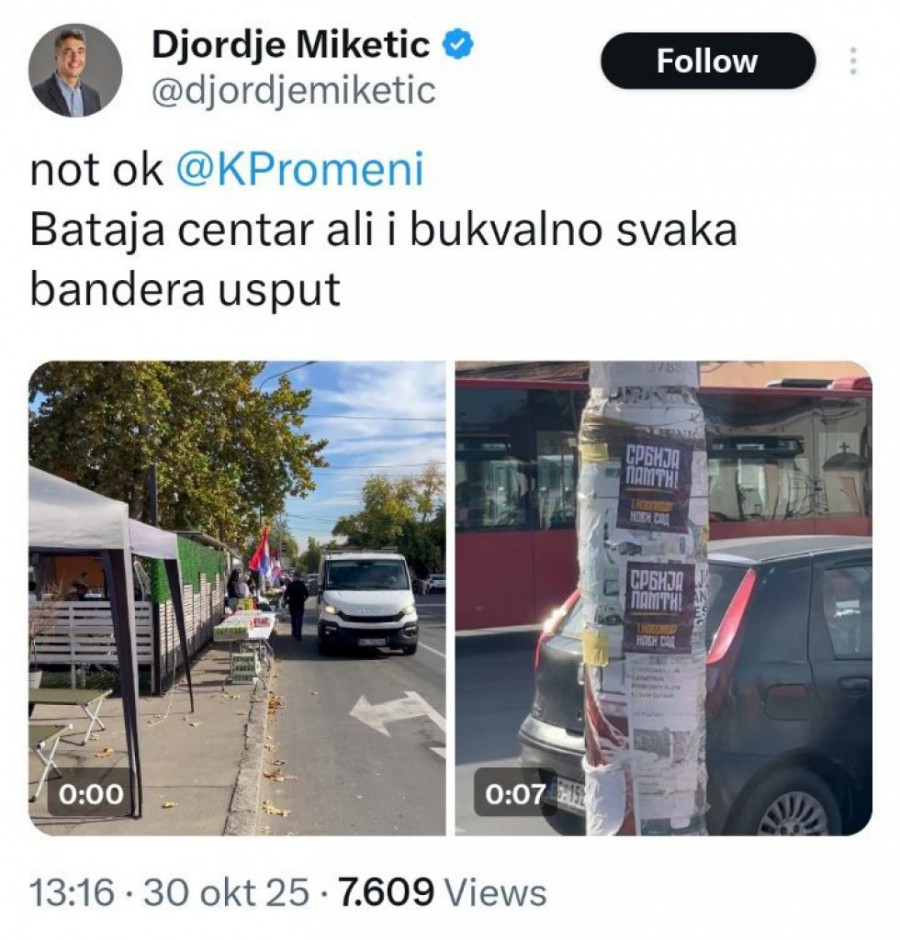900x940 pixels.
Task: Open the @KPromeni mention link
Action: (x=300, y=170)
